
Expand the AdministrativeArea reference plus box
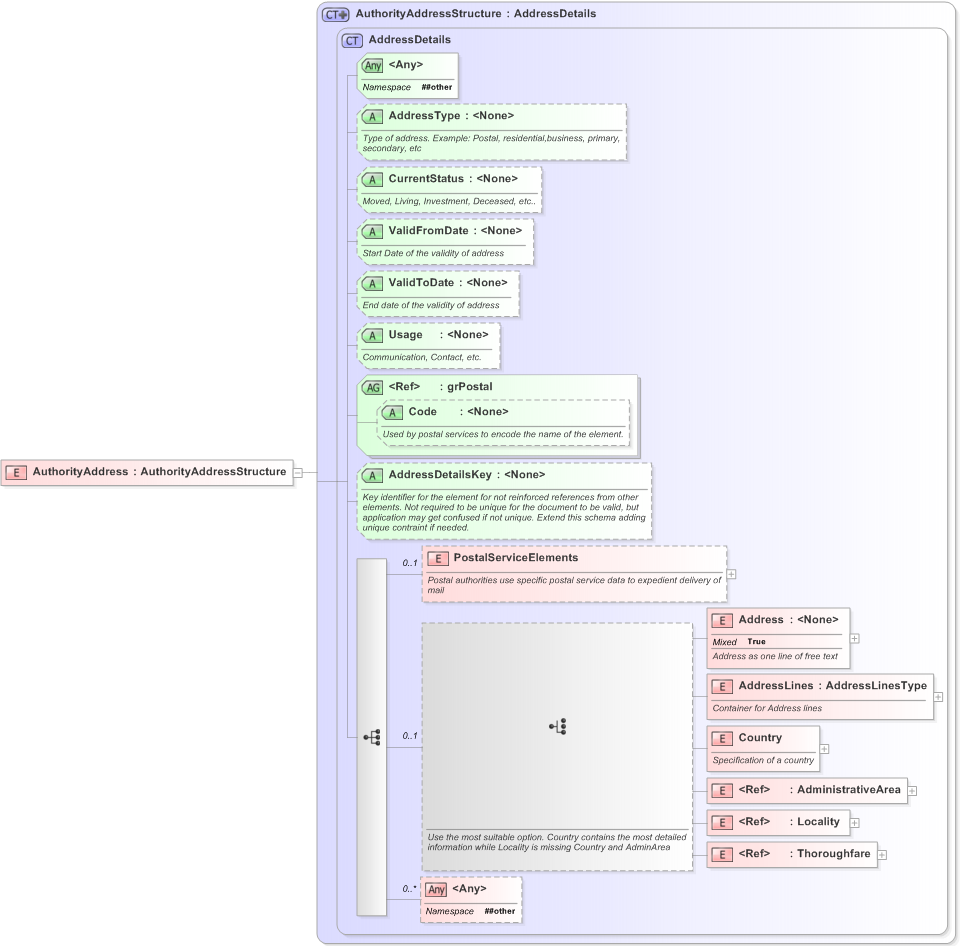click(x=915, y=790)
